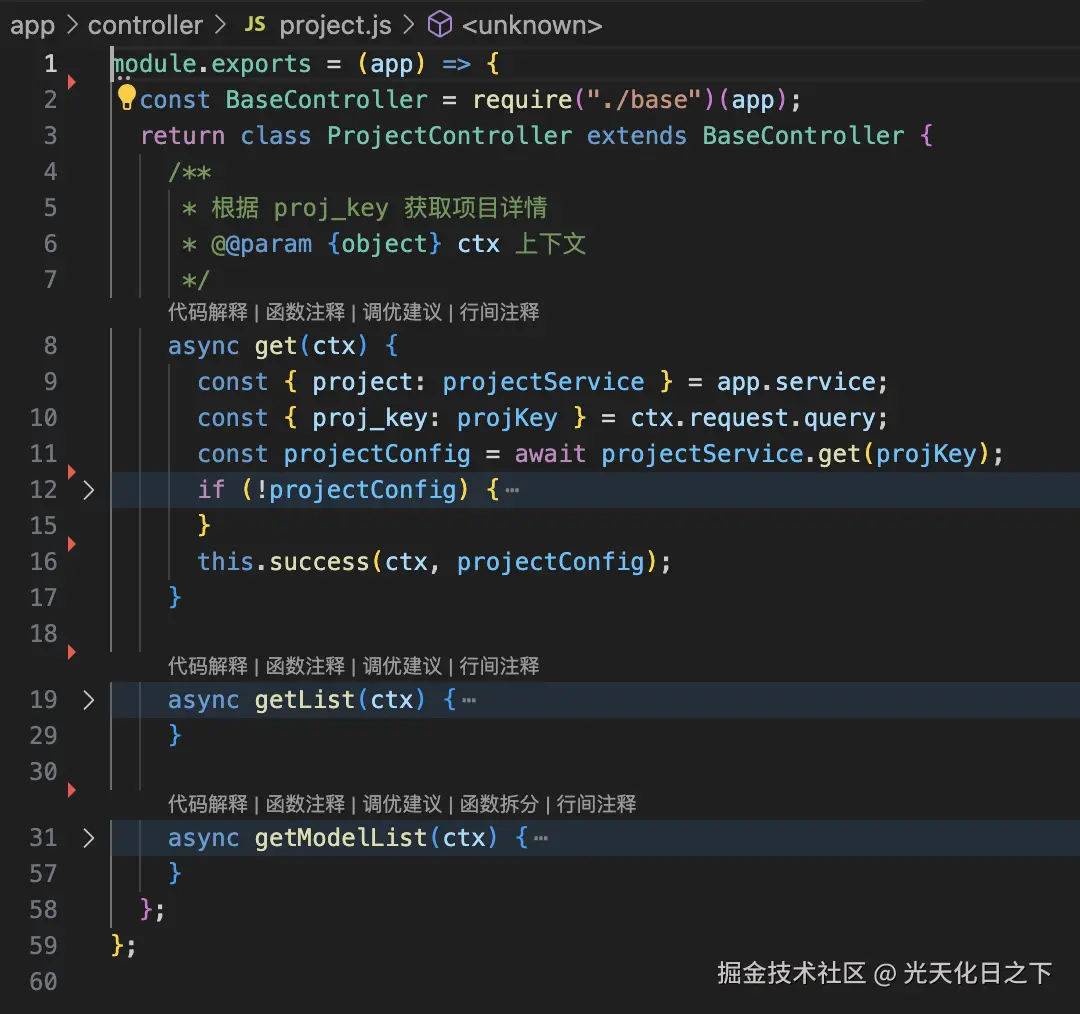Click the JS file icon in breadcrumb
This screenshot has width=1080, height=1014.
255,25
